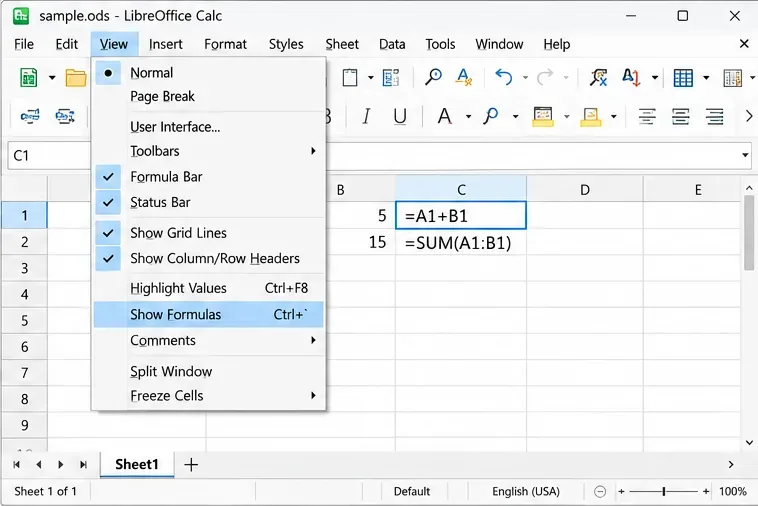Expand the Toolbars submenu
Viewport: 758px width, 506px height.
click(x=208, y=151)
